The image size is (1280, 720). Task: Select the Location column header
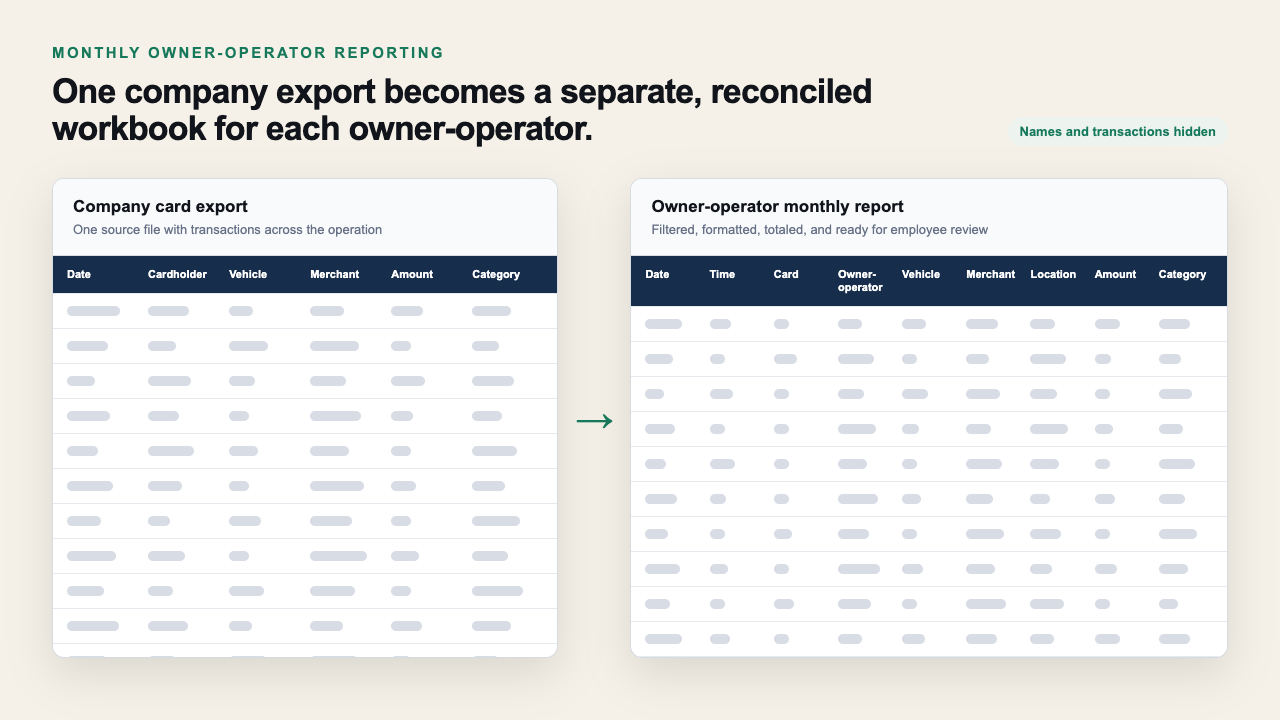tap(1053, 274)
